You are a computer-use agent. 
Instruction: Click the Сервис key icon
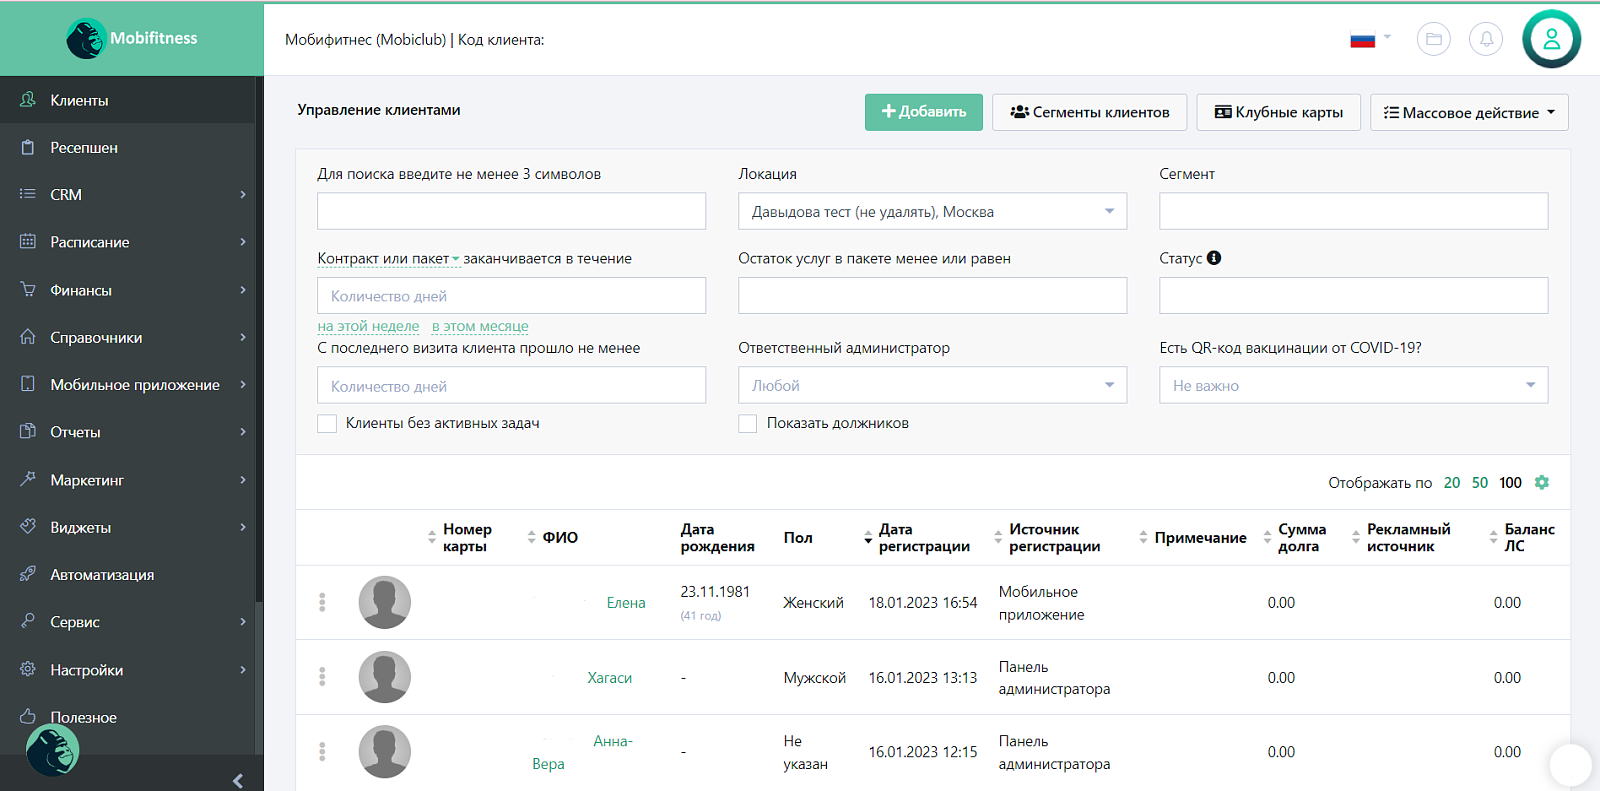point(28,621)
